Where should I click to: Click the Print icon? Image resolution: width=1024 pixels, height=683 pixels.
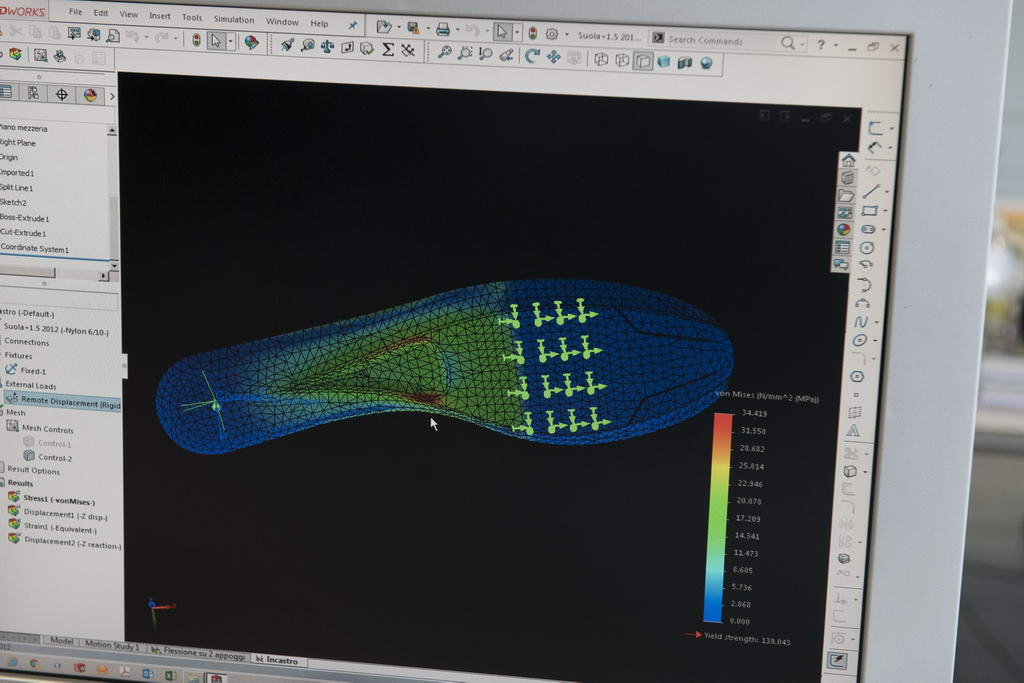443,29
